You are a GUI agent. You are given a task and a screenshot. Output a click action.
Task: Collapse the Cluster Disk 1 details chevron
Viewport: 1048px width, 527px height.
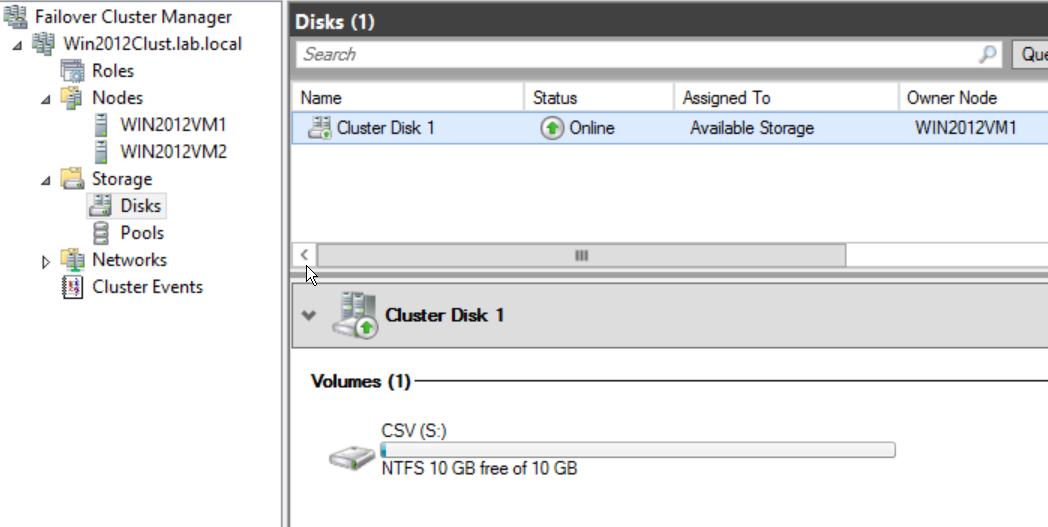click(309, 315)
